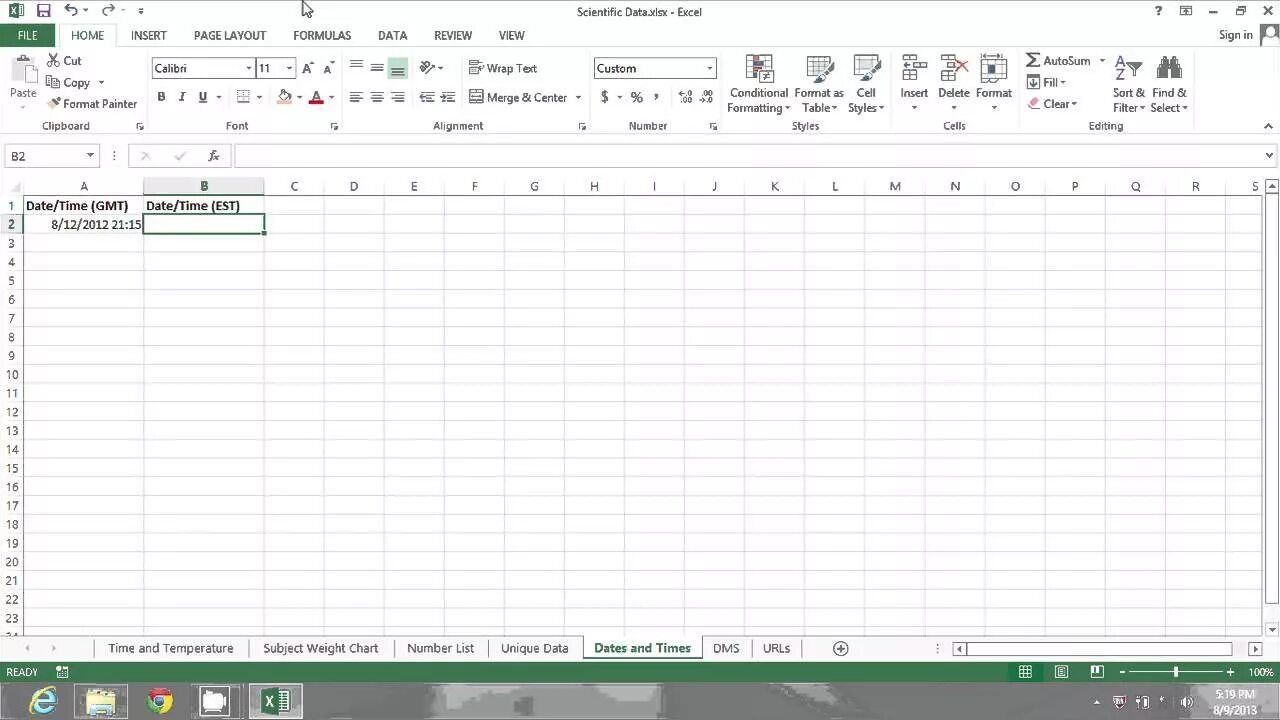Toggle Top Align vertical alignment
1280x720 pixels.
(x=356, y=68)
